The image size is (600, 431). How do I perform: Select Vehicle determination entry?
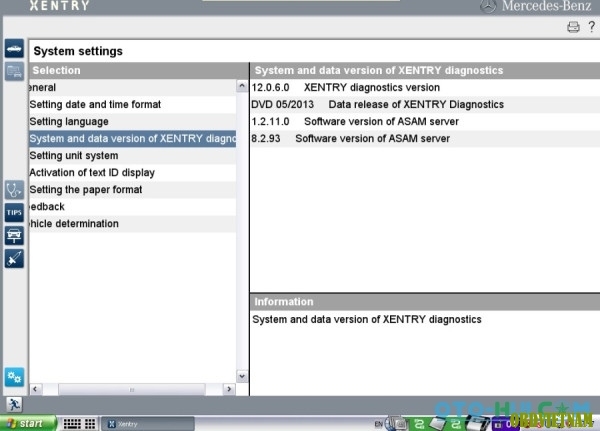click(132, 224)
